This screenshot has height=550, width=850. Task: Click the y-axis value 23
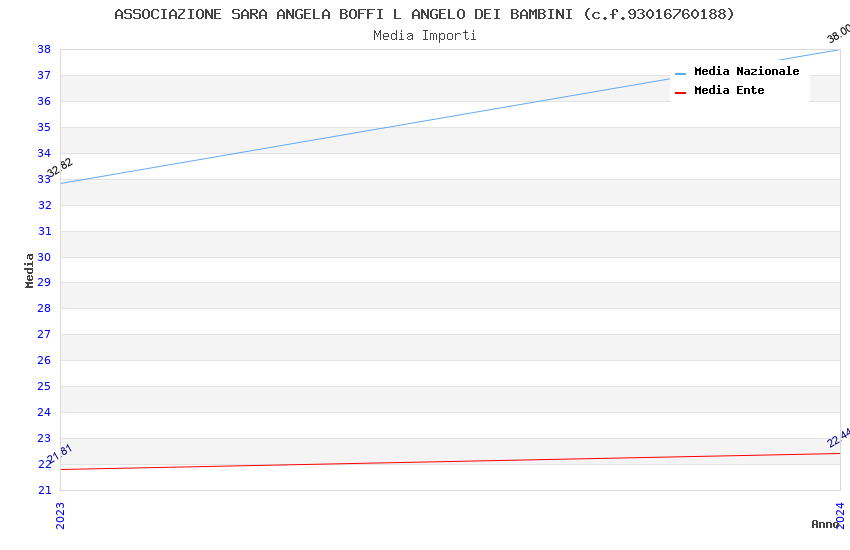pyautogui.click(x=44, y=438)
